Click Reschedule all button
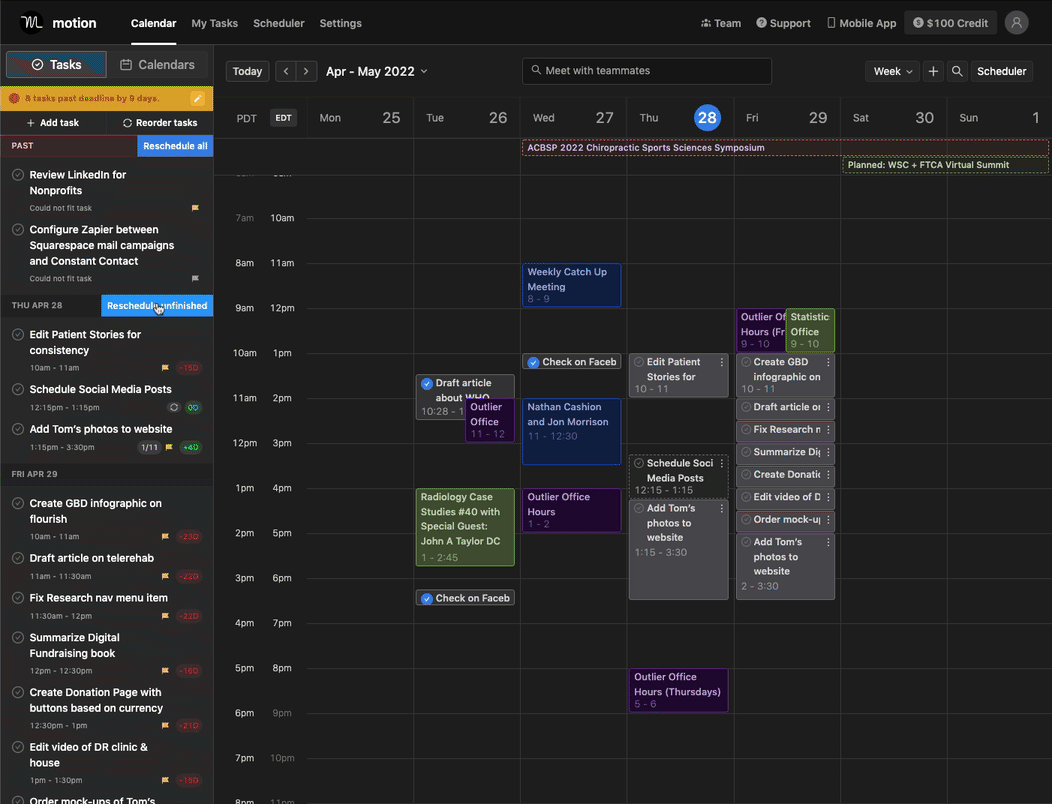 (x=175, y=146)
